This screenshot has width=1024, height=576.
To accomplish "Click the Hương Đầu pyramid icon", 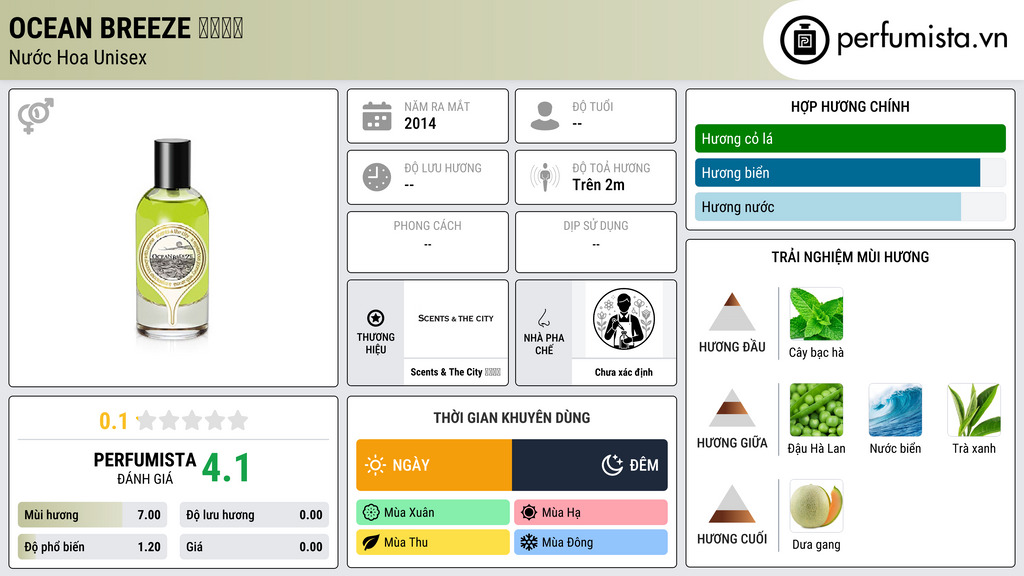I will (x=732, y=312).
